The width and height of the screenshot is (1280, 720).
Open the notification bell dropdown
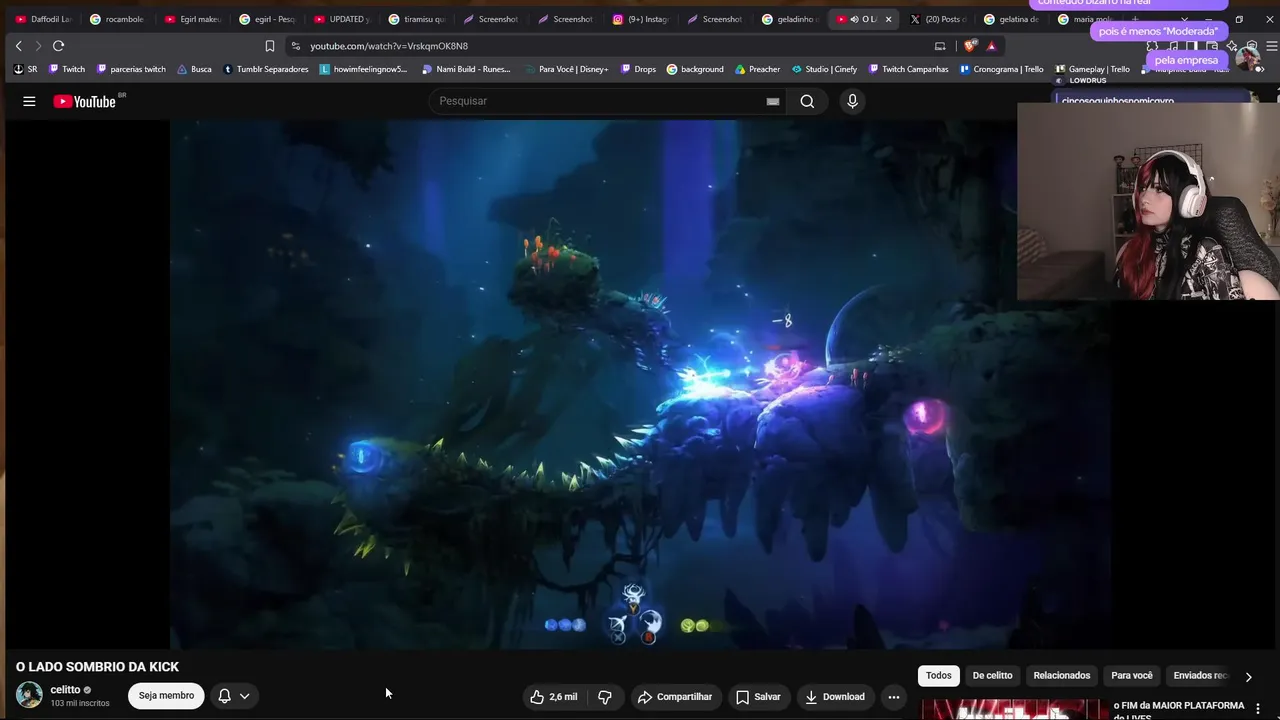pos(234,696)
